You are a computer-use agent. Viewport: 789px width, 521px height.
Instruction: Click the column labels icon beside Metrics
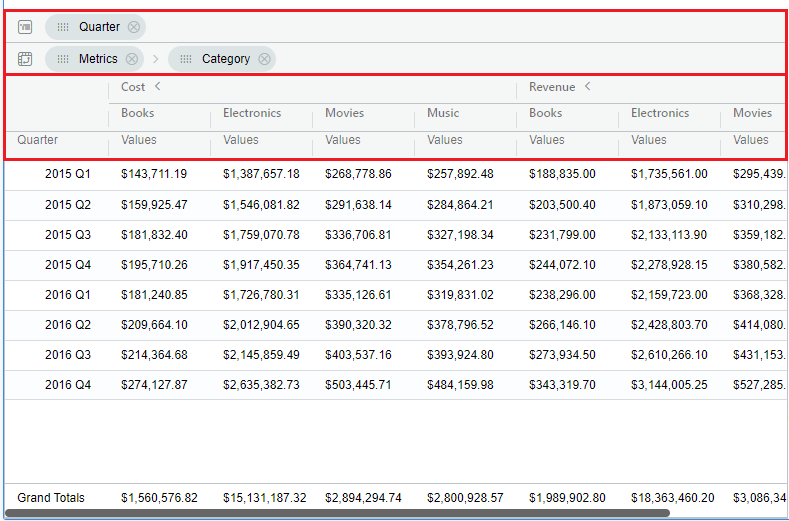[25, 59]
